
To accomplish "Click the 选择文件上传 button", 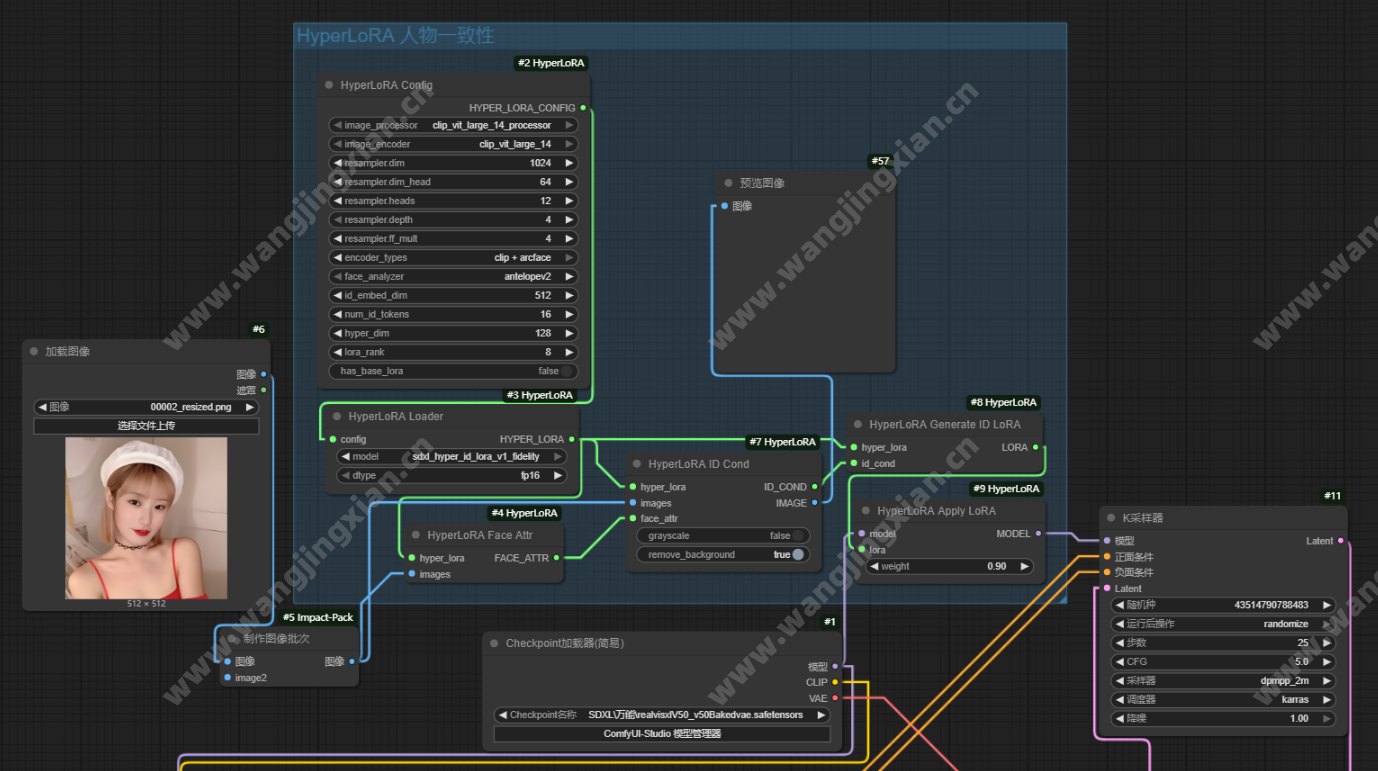I will [x=146, y=426].
